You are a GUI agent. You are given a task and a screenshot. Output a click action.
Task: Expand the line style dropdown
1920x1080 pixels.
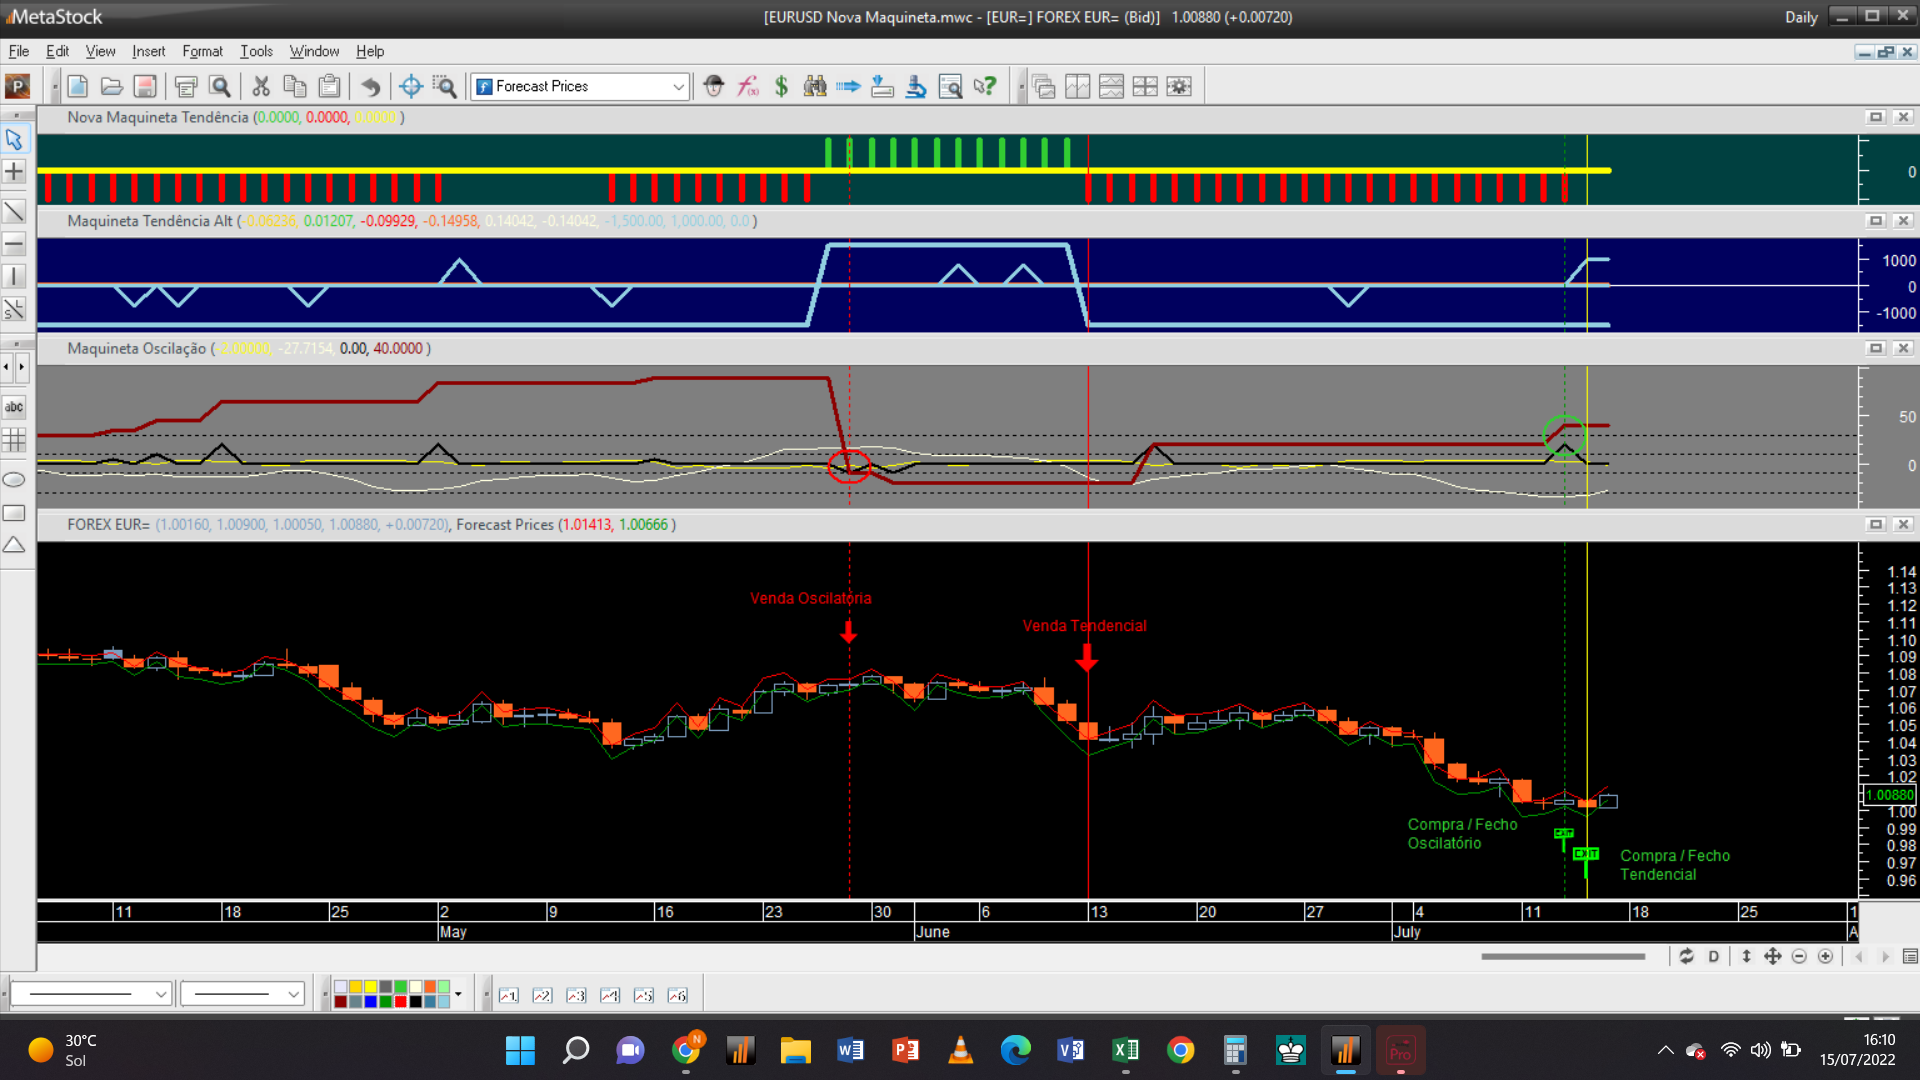(160, 994)
